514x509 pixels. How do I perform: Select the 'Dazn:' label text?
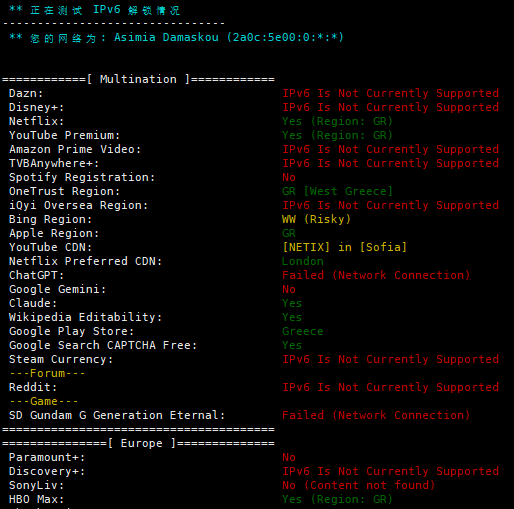pos(26,93)
